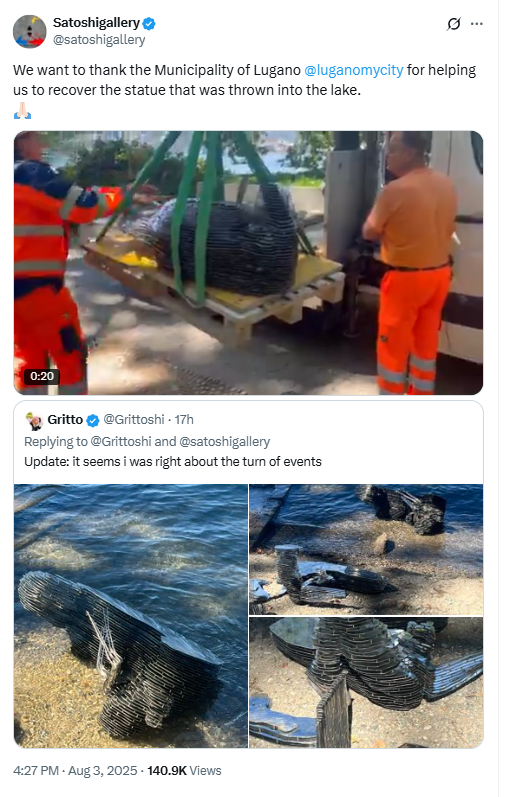Follow the @luganomycity mention link
This screenshot has height=797, width=510.
[x=353, y=70]
